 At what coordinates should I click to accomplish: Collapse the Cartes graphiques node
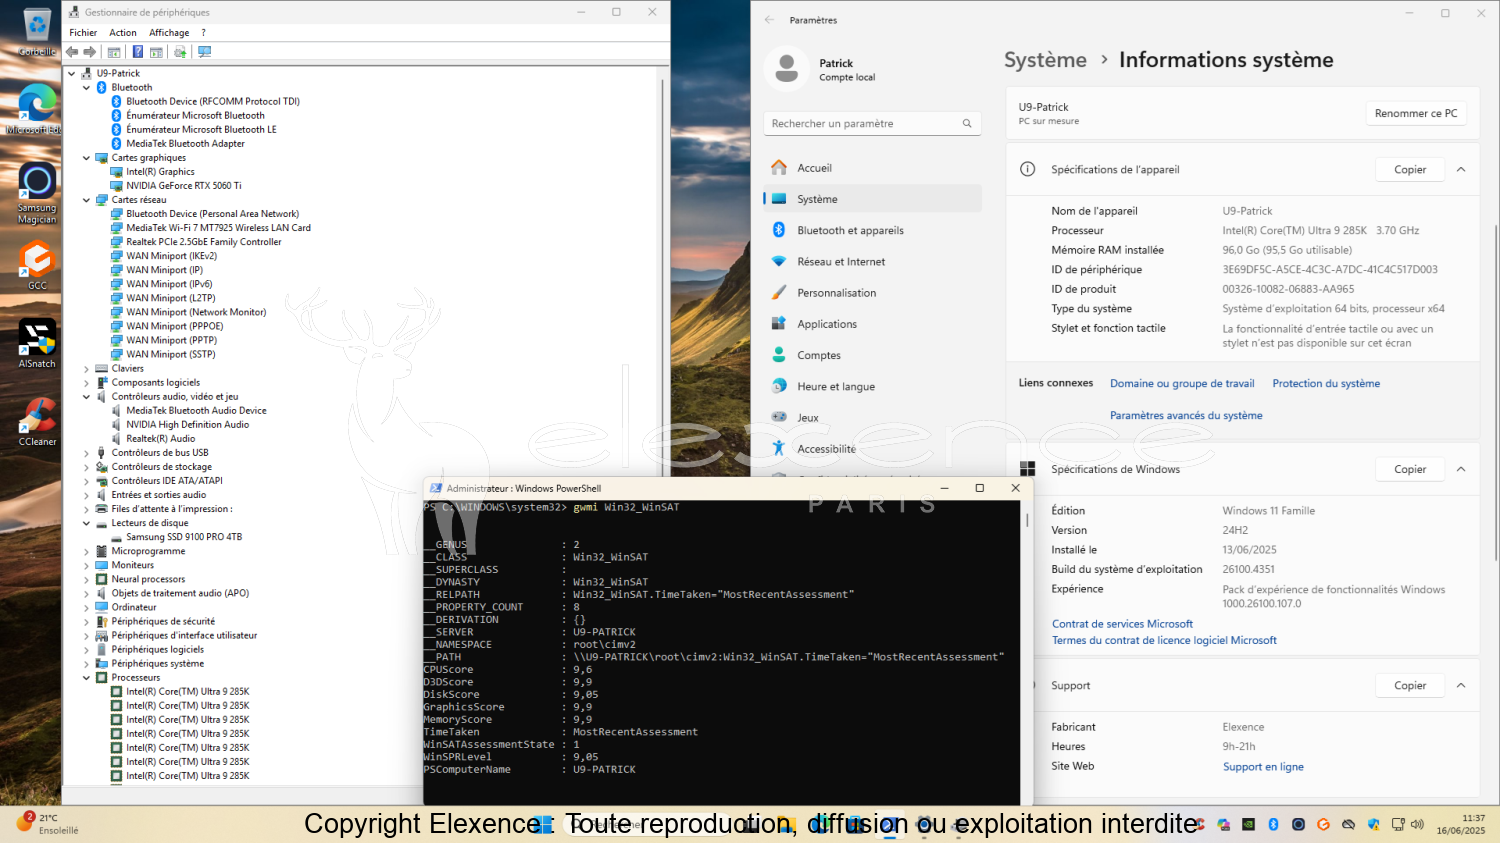point(86,158)
